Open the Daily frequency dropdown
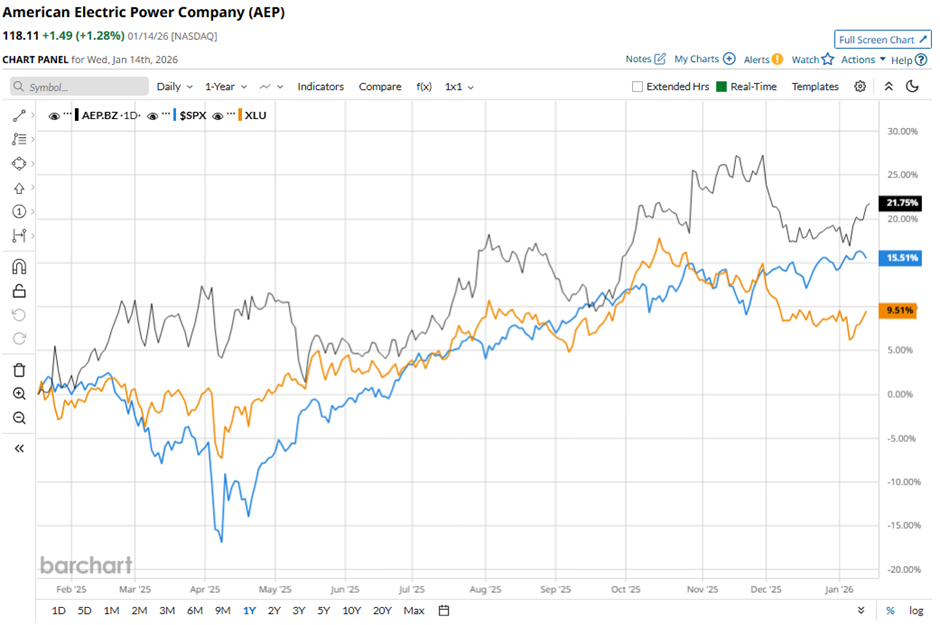940x625 pixels. tap(174, 87)
